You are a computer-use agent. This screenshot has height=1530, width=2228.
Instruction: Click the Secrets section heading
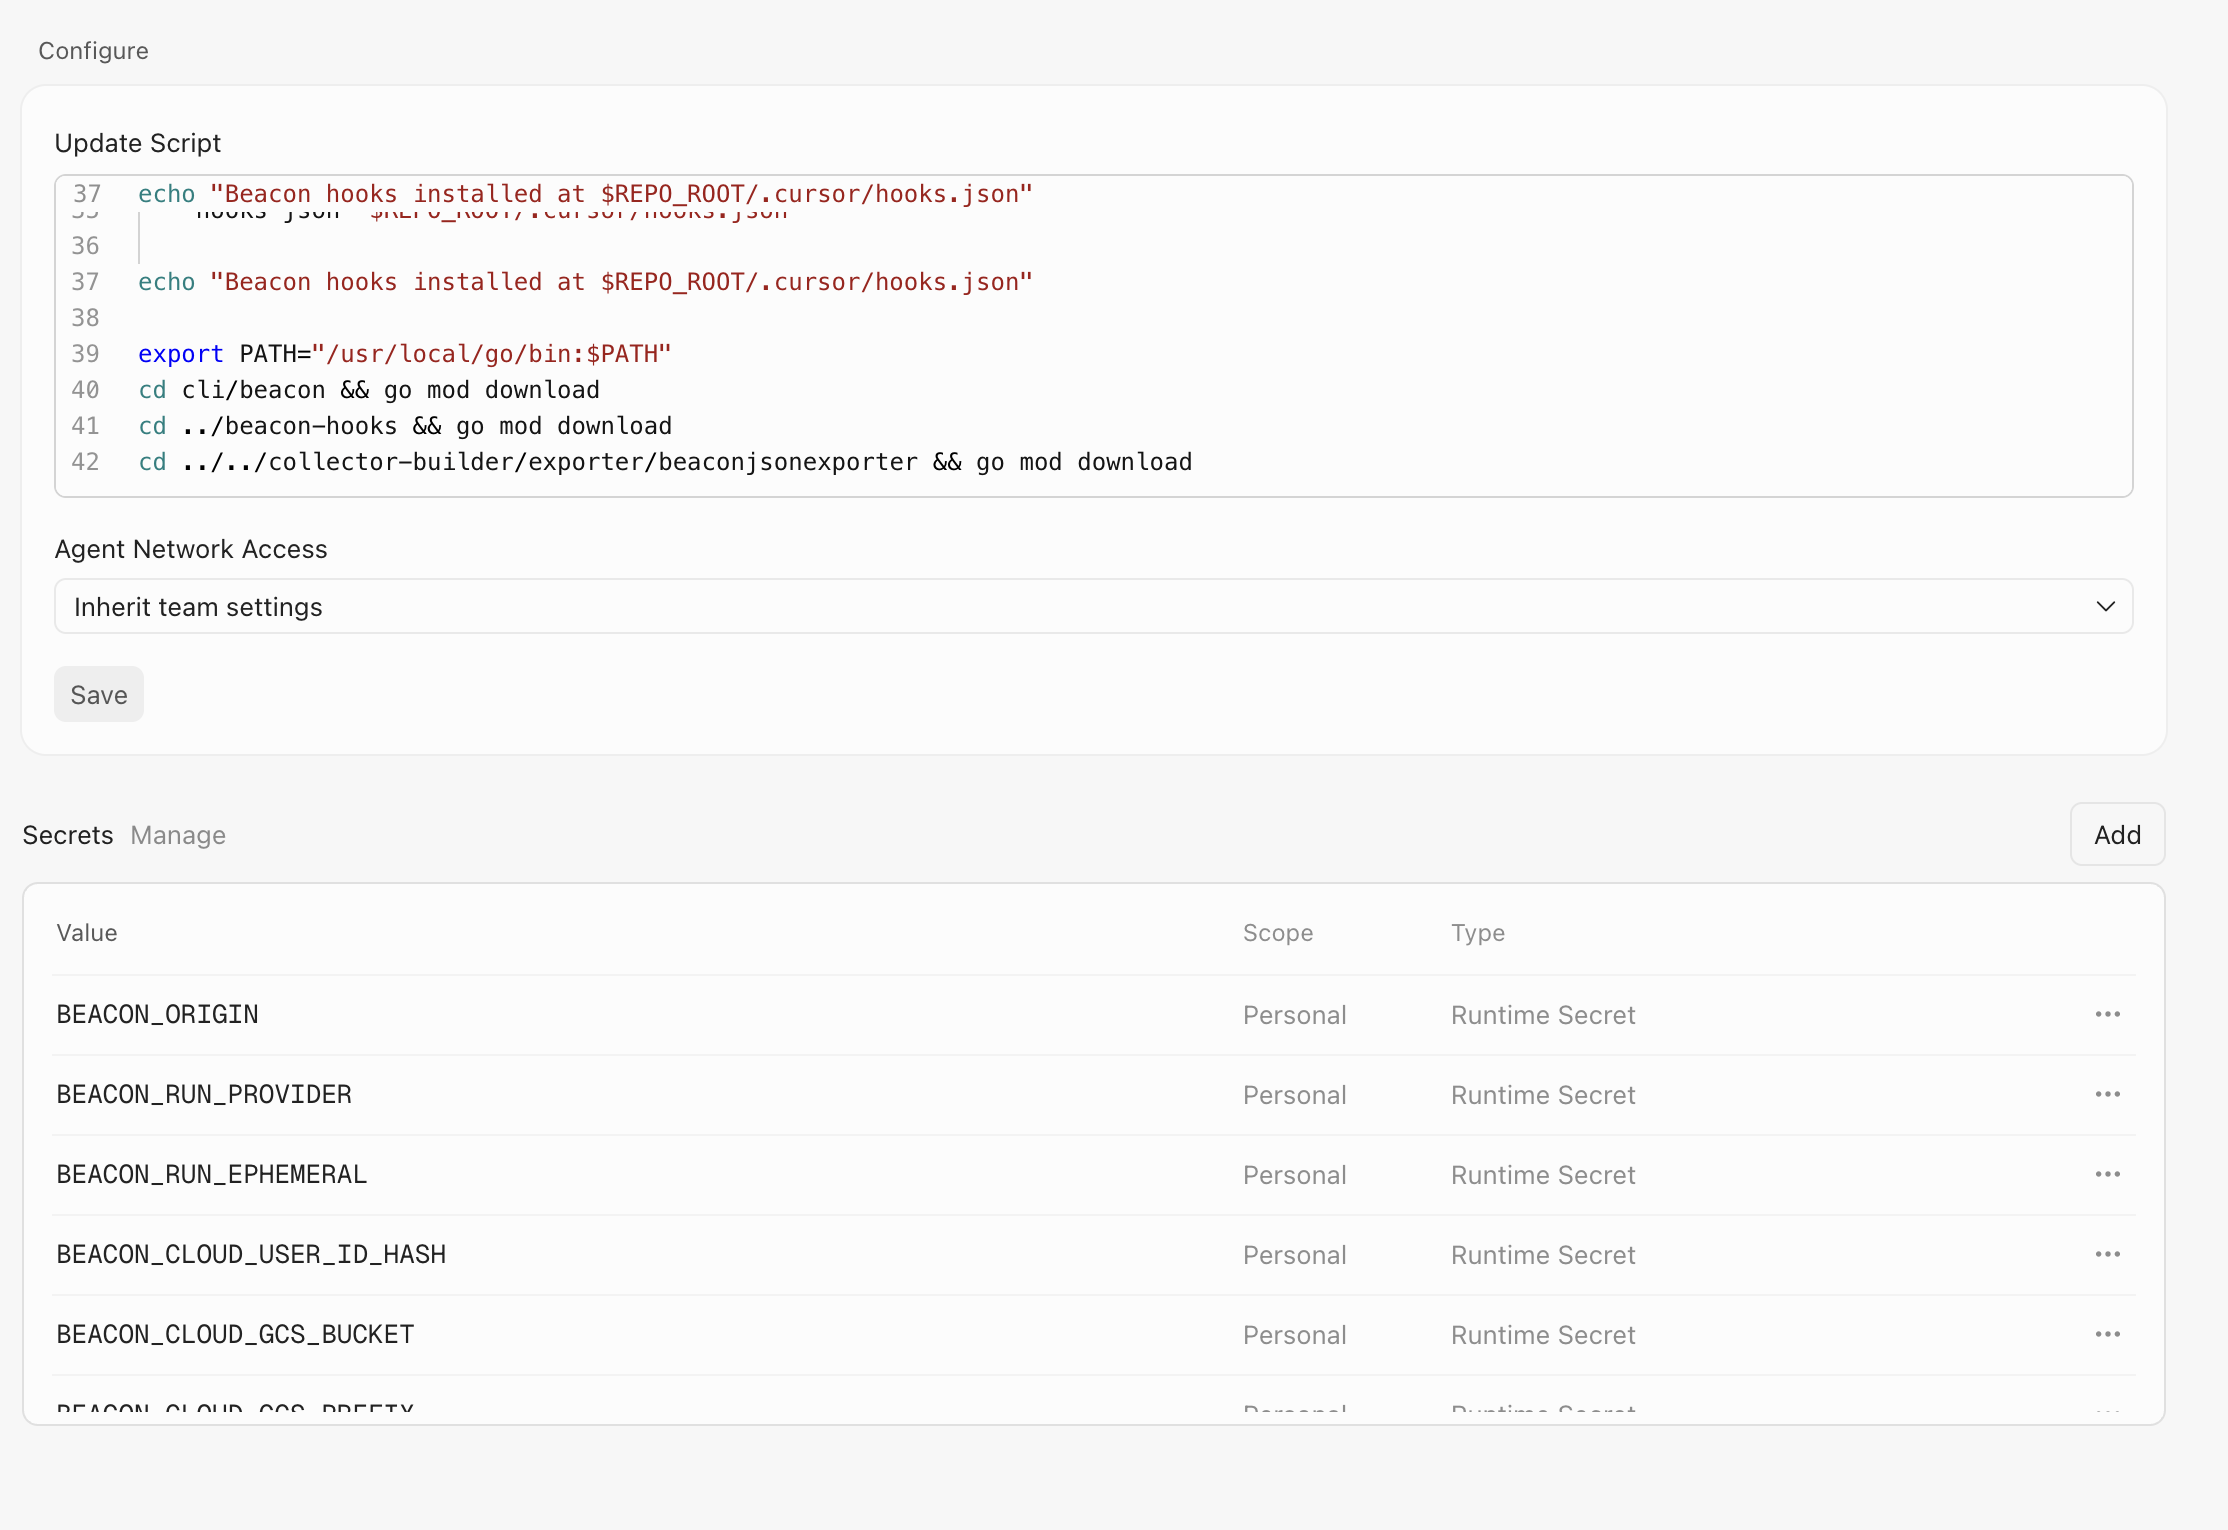coord(68,835)
